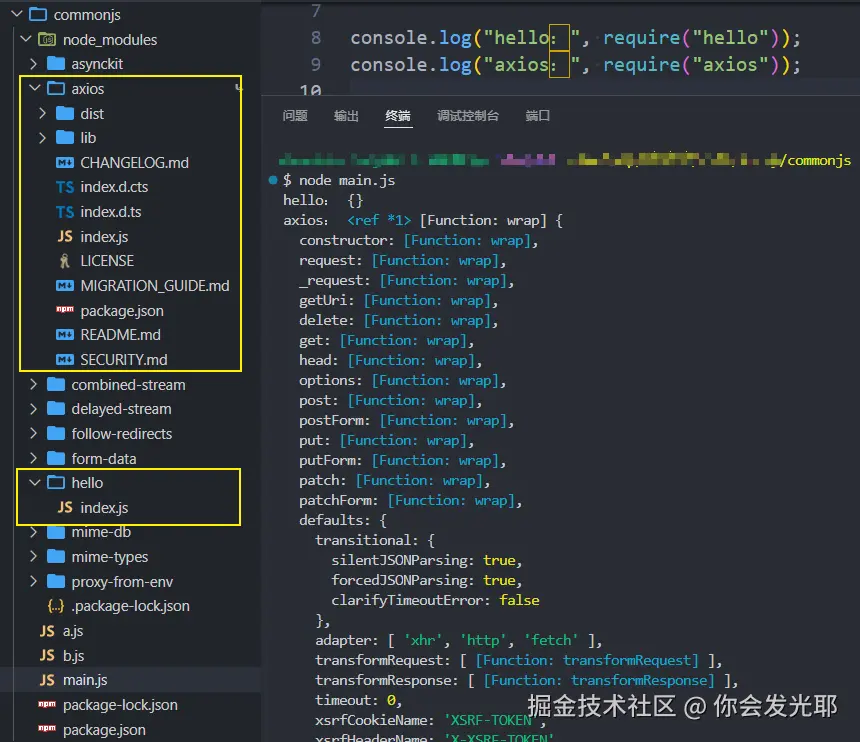Click the LICENSE file certificate icon
This screenshot has height=742, width=860.
(x=65, y=261)
